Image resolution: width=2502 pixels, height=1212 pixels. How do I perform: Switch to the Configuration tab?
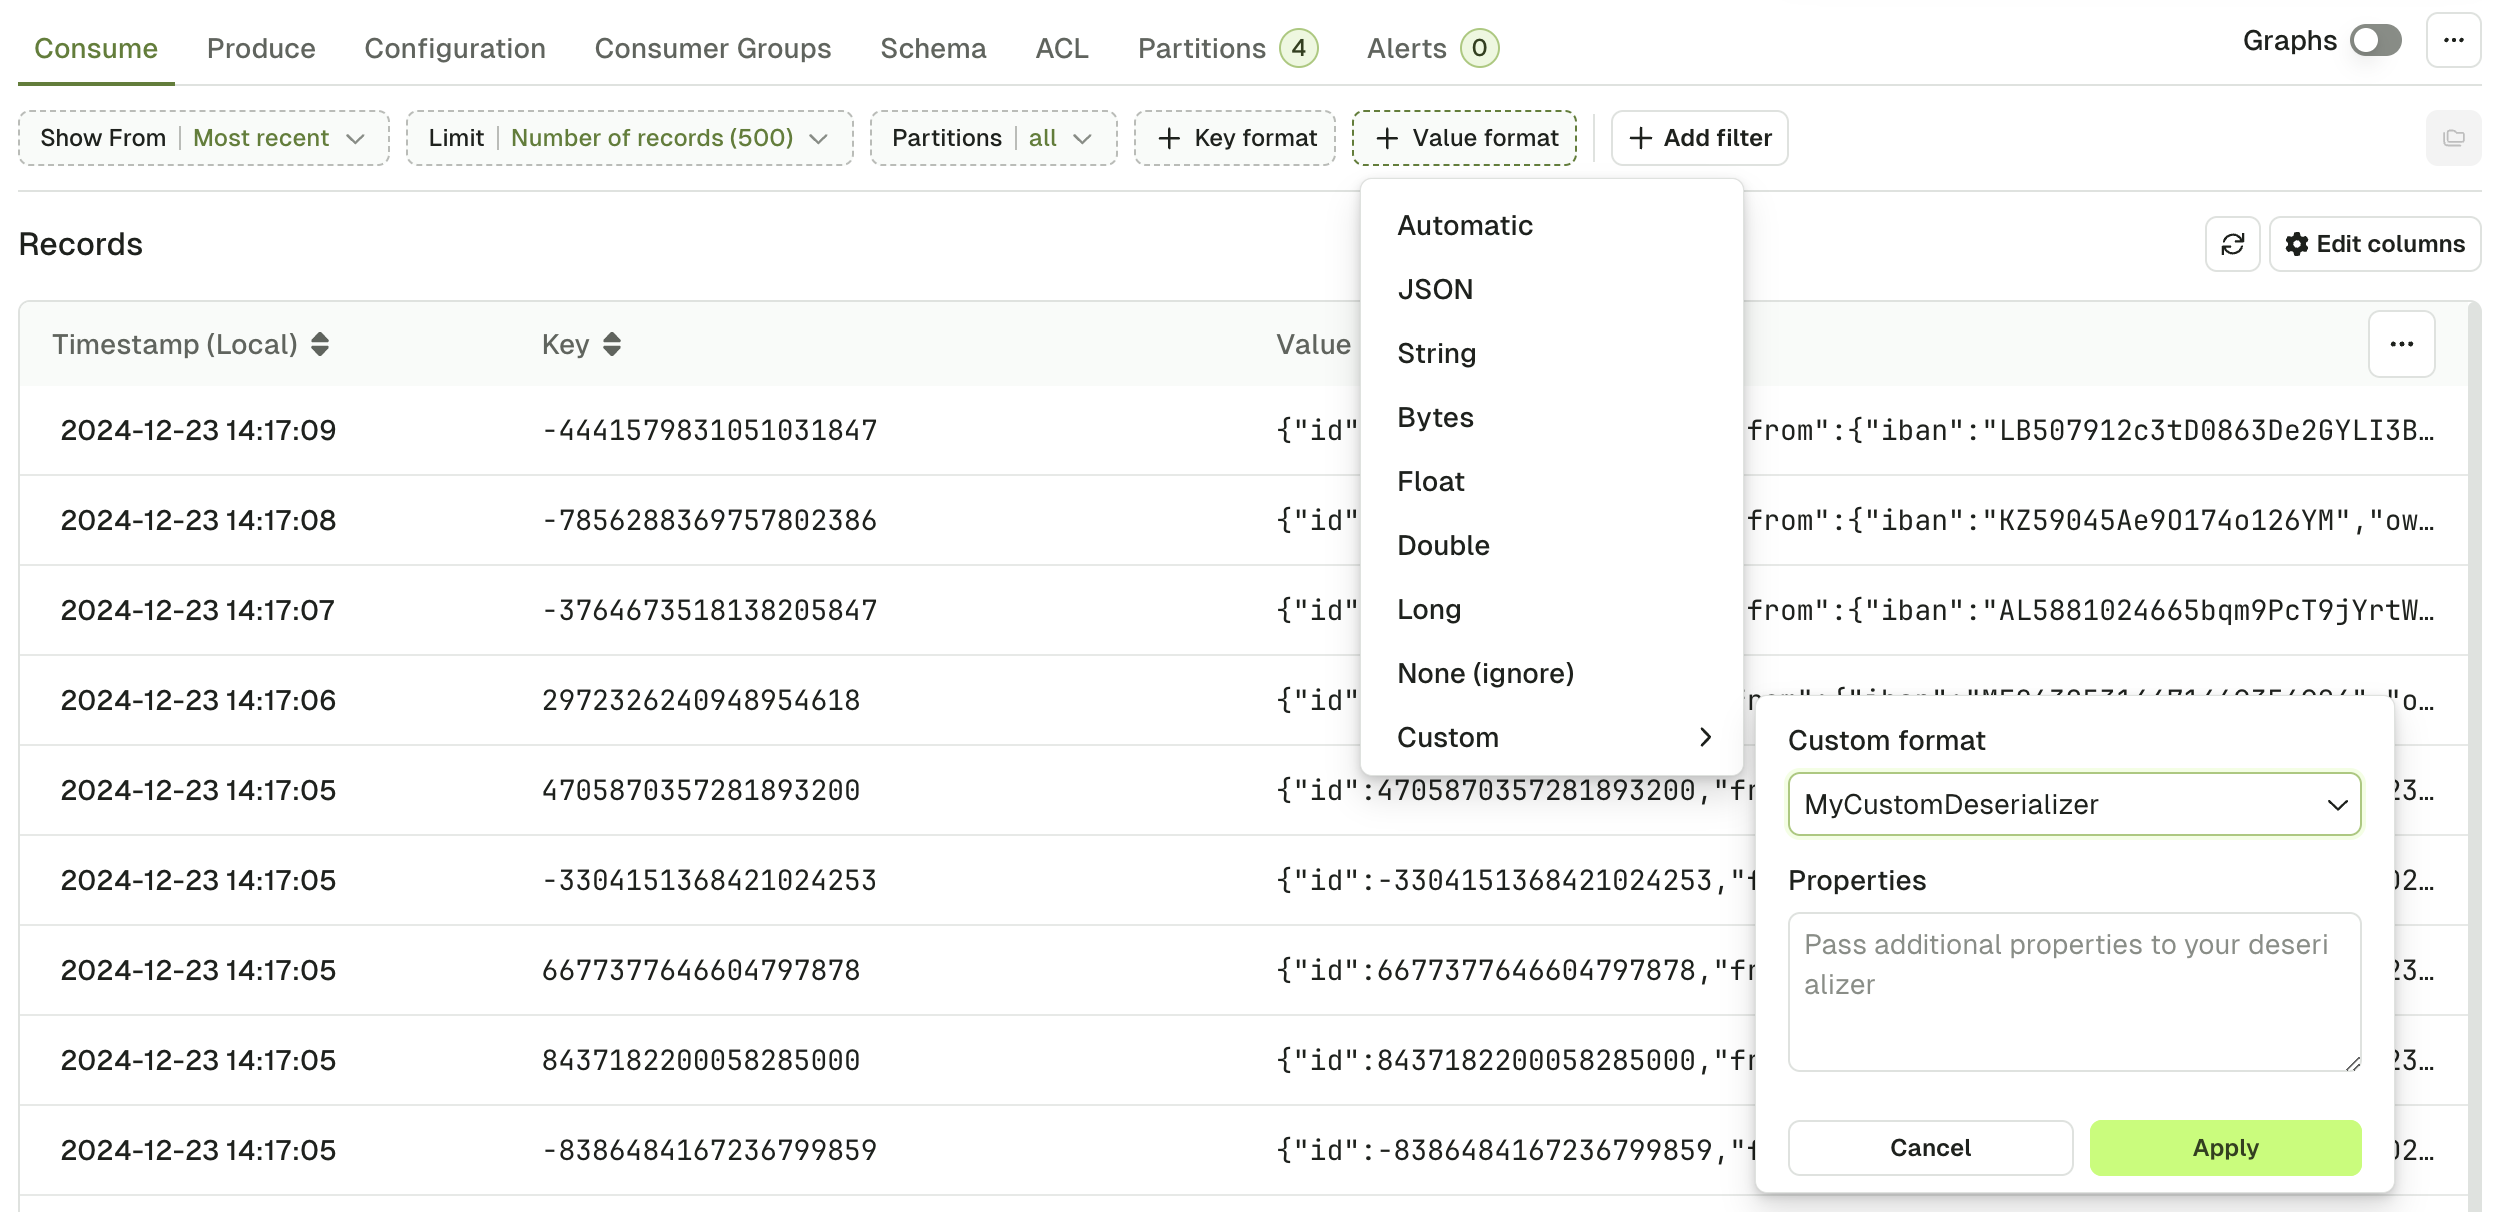(x=455, y=48)
